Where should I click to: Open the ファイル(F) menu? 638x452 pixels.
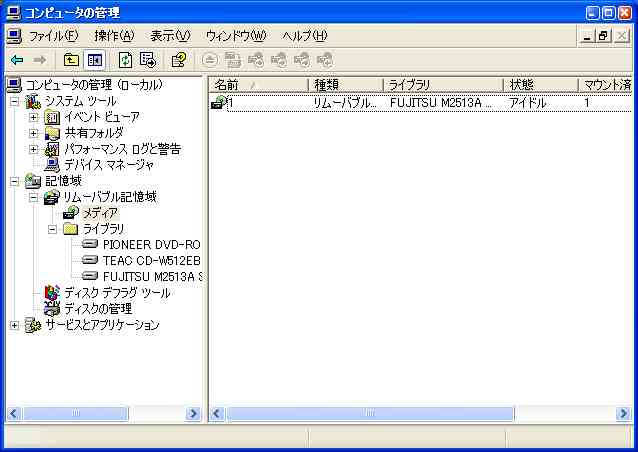pos(53,36)
